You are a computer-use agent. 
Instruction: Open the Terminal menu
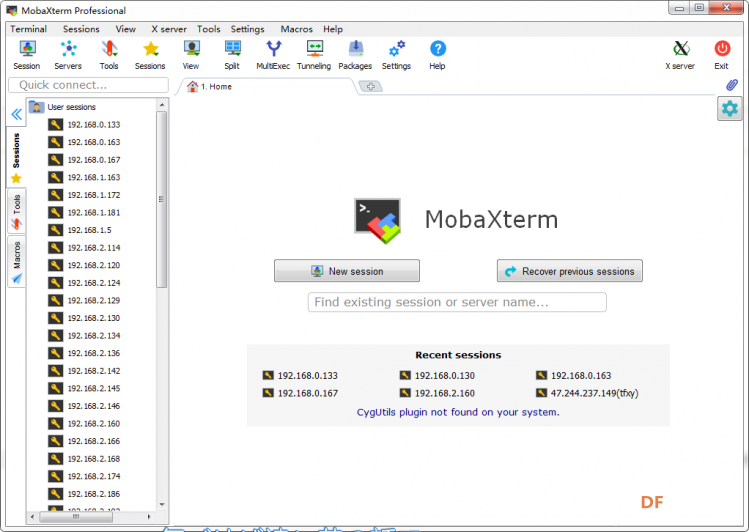pyautogui.click(x=29, y=29)
